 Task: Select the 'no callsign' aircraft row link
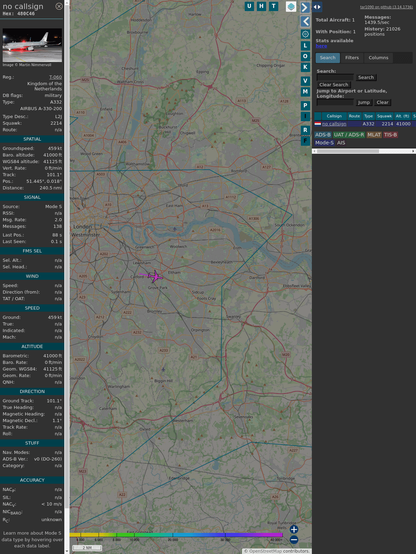334,124
